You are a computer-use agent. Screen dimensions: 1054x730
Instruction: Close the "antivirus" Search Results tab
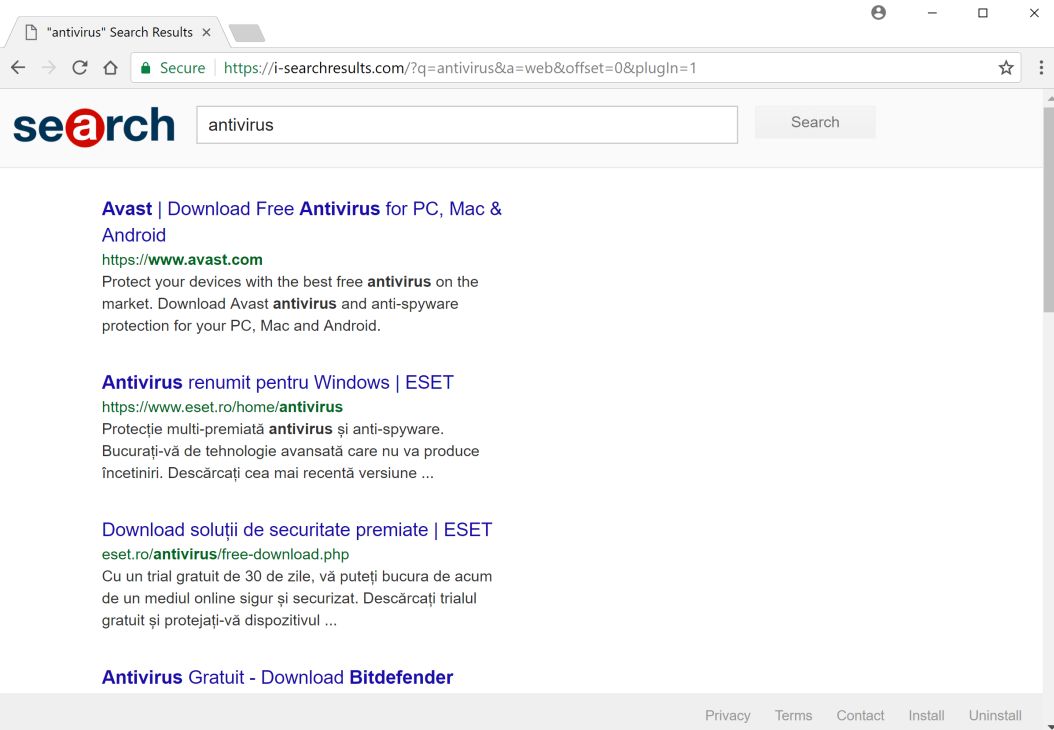[x=206, y=32]
